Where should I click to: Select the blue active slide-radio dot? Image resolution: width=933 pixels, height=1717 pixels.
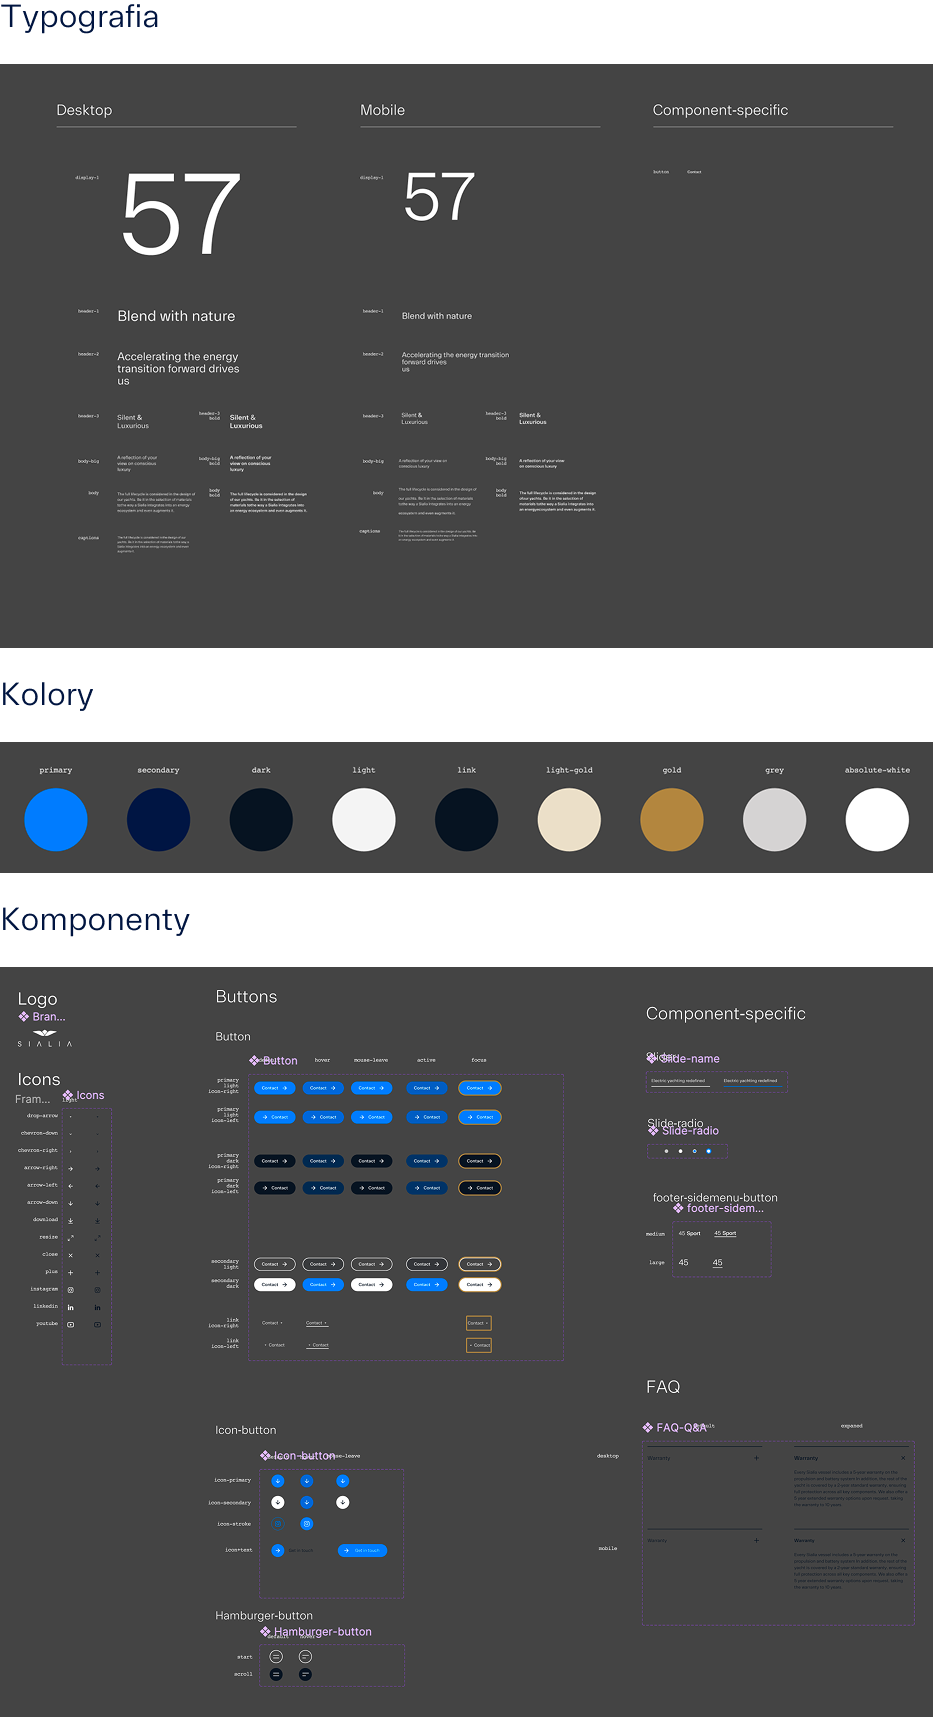point(709,1151)
